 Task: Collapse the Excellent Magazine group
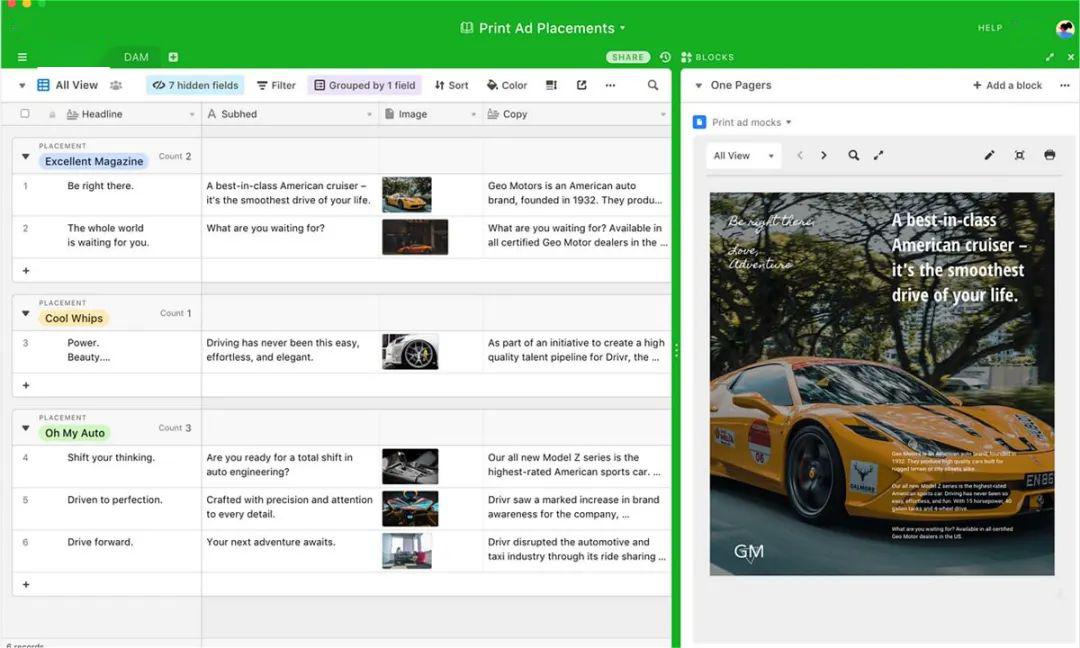(x=25, y=157)
